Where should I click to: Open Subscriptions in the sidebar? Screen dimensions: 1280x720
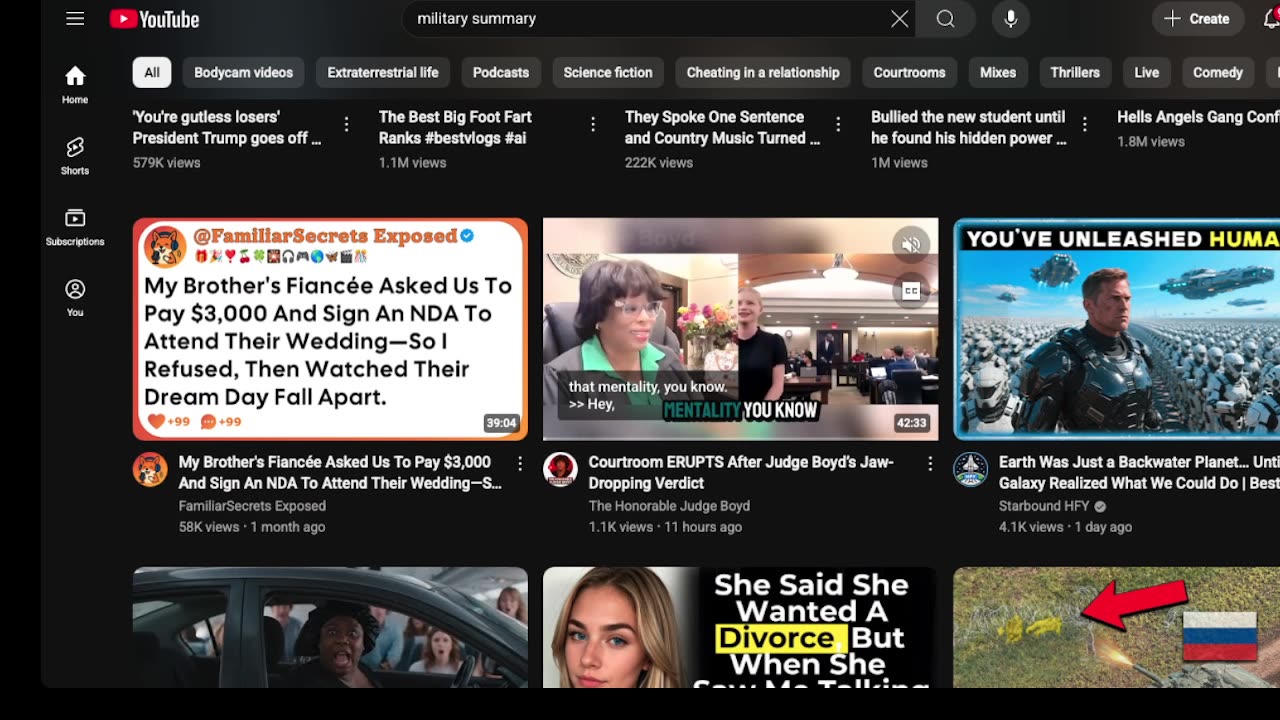click(75, 227)
